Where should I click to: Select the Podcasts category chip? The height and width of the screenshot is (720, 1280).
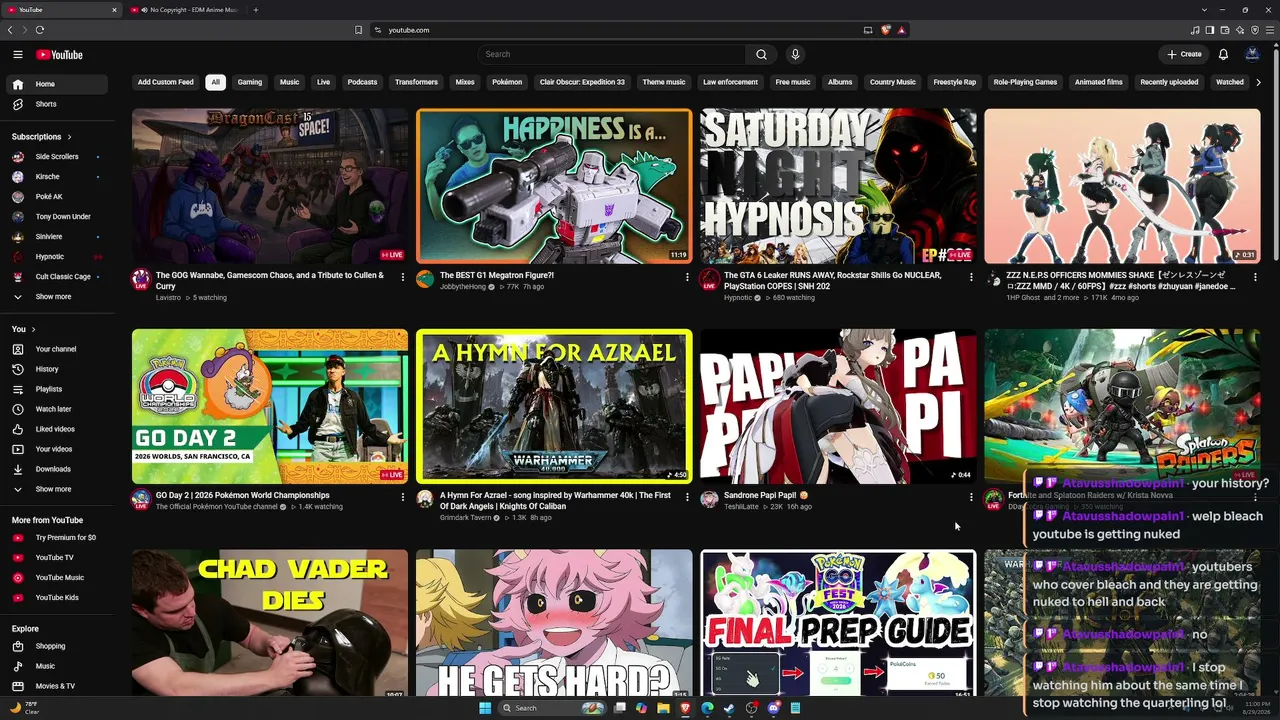pos(362,82)
